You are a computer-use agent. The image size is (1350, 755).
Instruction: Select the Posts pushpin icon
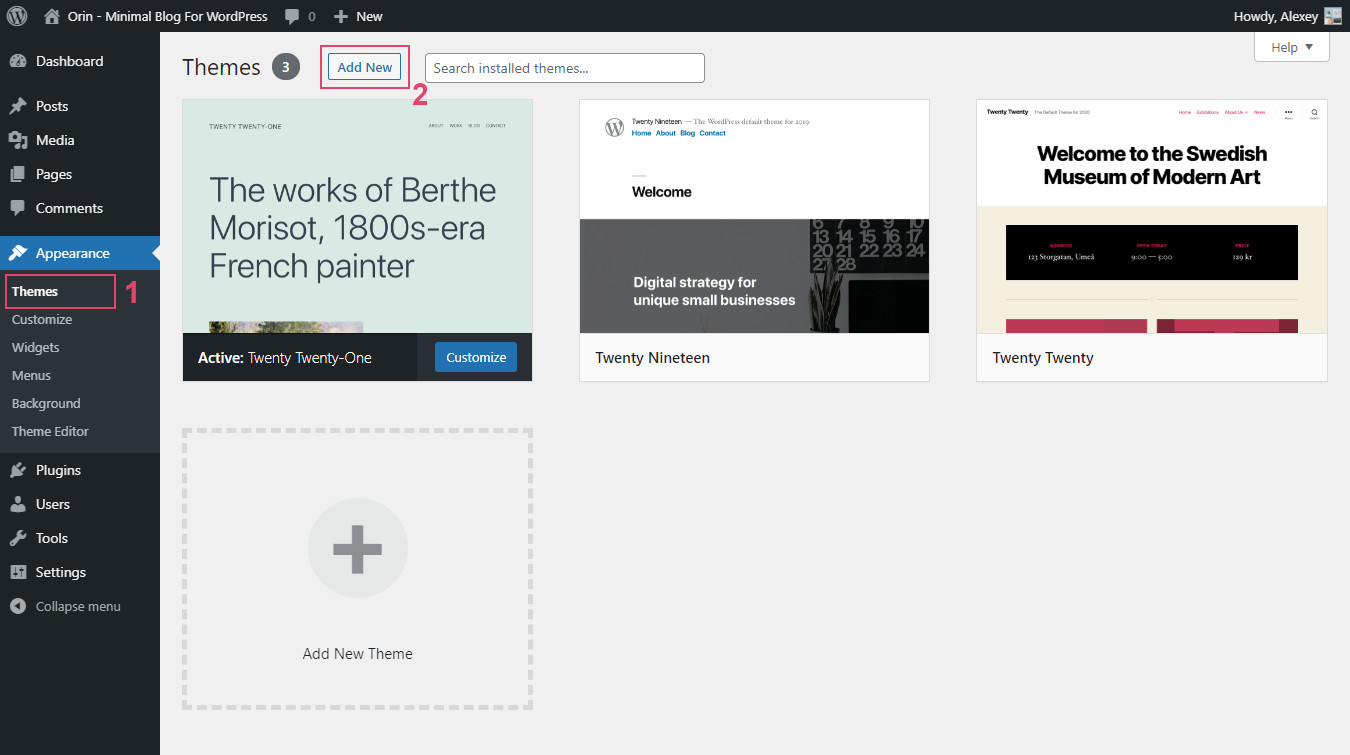(x=21, y=106)
